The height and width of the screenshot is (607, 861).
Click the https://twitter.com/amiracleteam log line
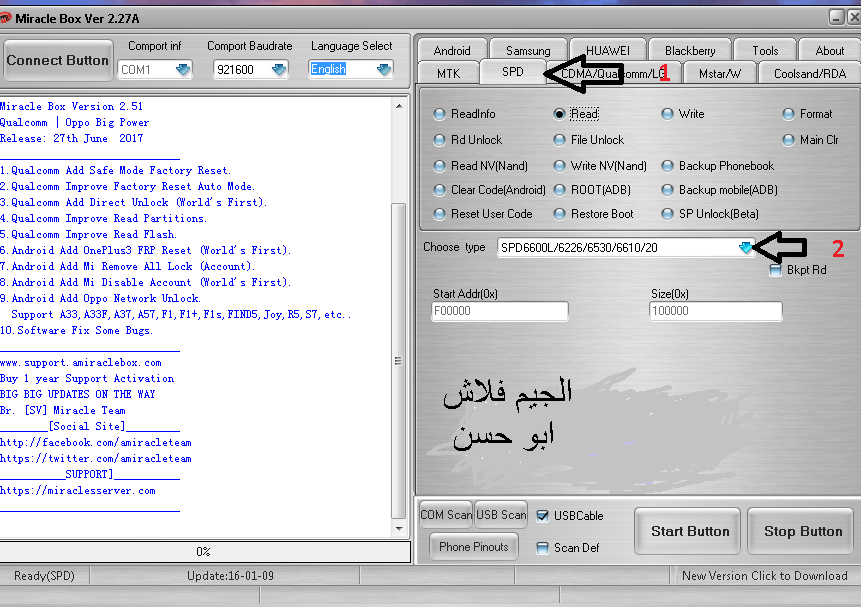coord(96,459)
